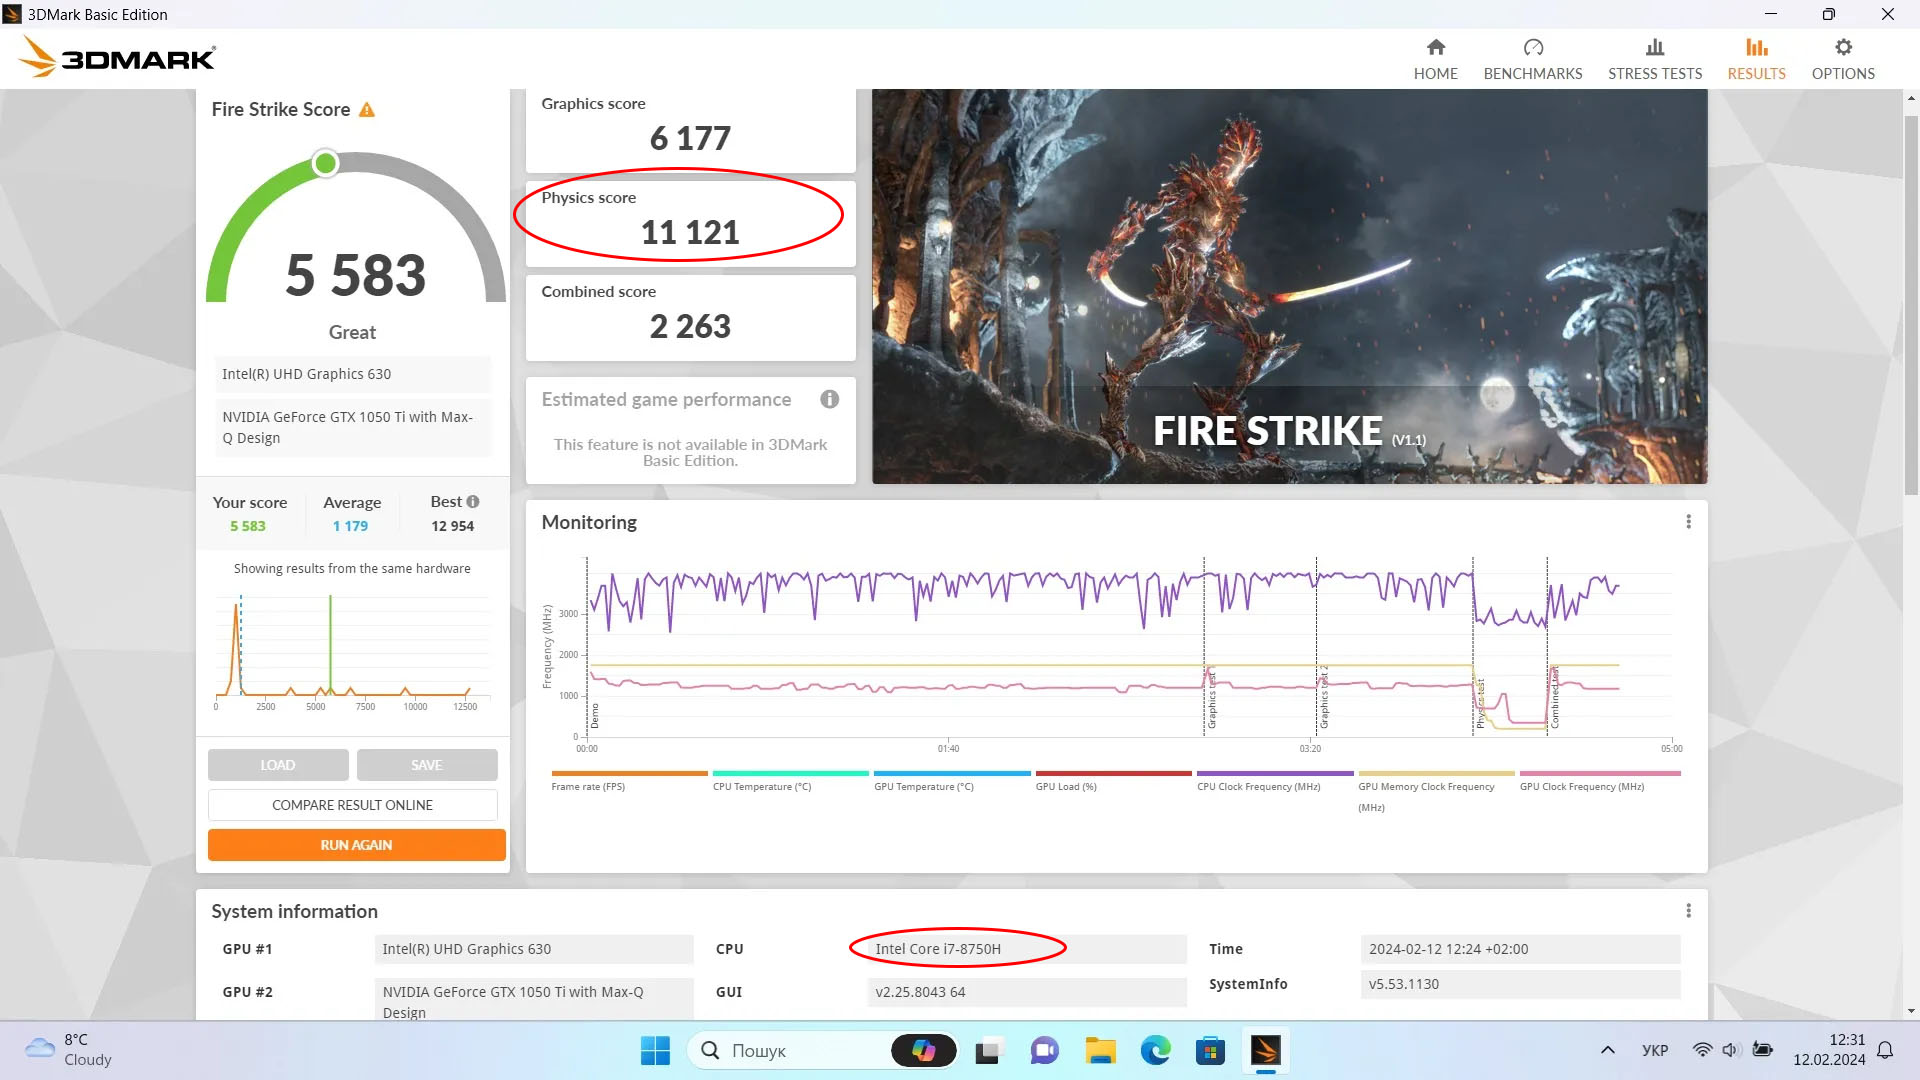Click the Fire Strike Score warning icon
The width and height of the screenshot is (1920, 1080).
(x=367, y=110)
